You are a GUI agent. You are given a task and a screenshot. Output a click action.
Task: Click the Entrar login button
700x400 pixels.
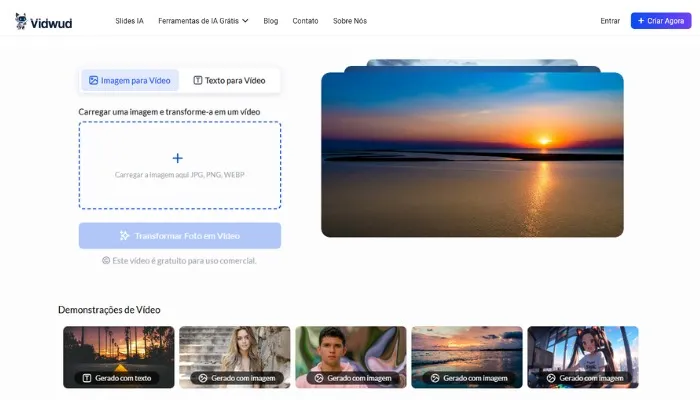pyautogui.click(x=610, y=20)
